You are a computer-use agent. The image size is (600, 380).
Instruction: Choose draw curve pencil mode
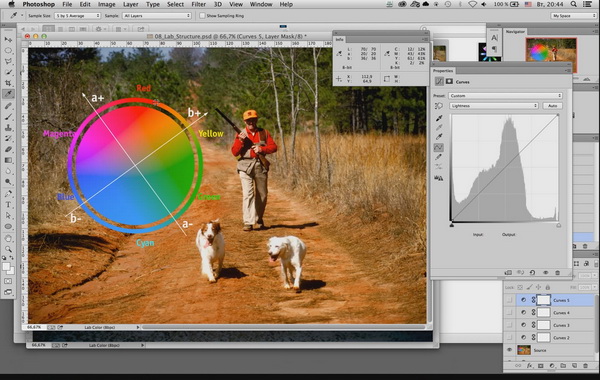coord(439,157)
